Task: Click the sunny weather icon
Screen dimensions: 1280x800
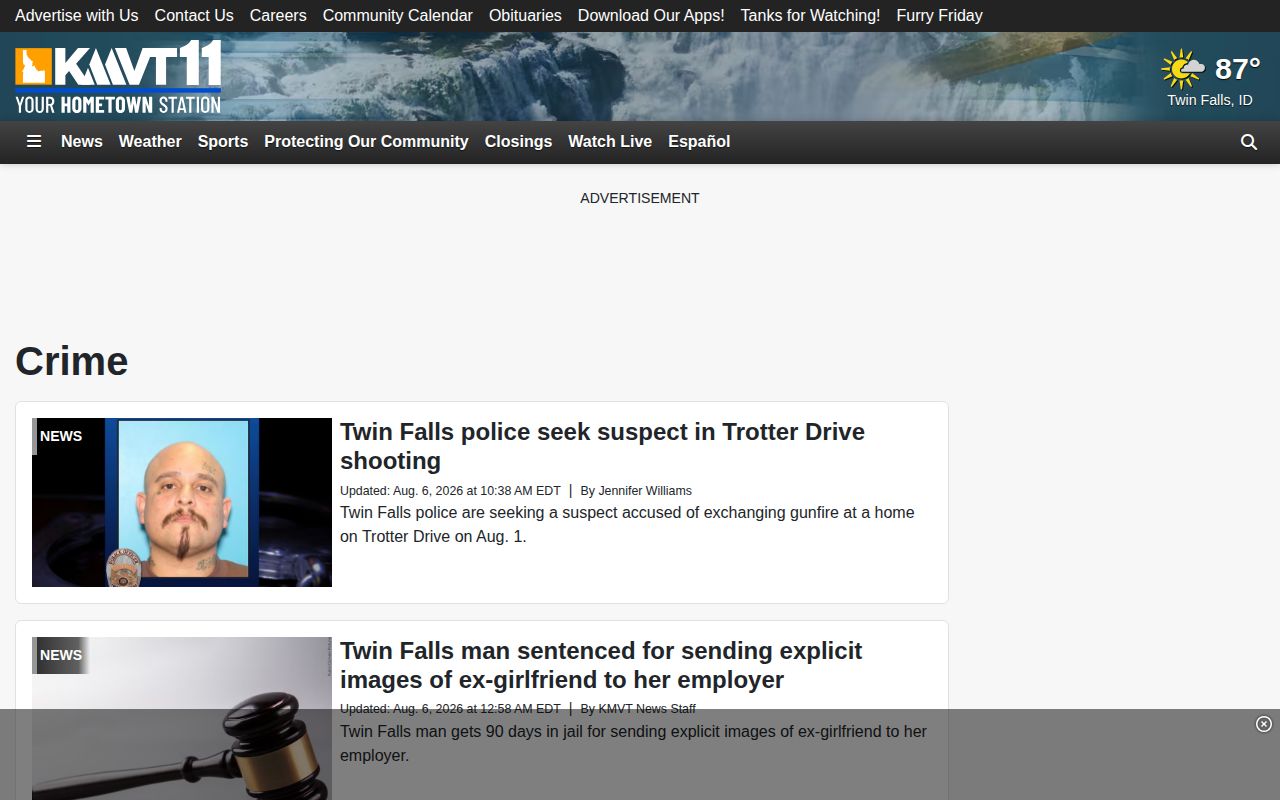Action: coord(1183,69)
